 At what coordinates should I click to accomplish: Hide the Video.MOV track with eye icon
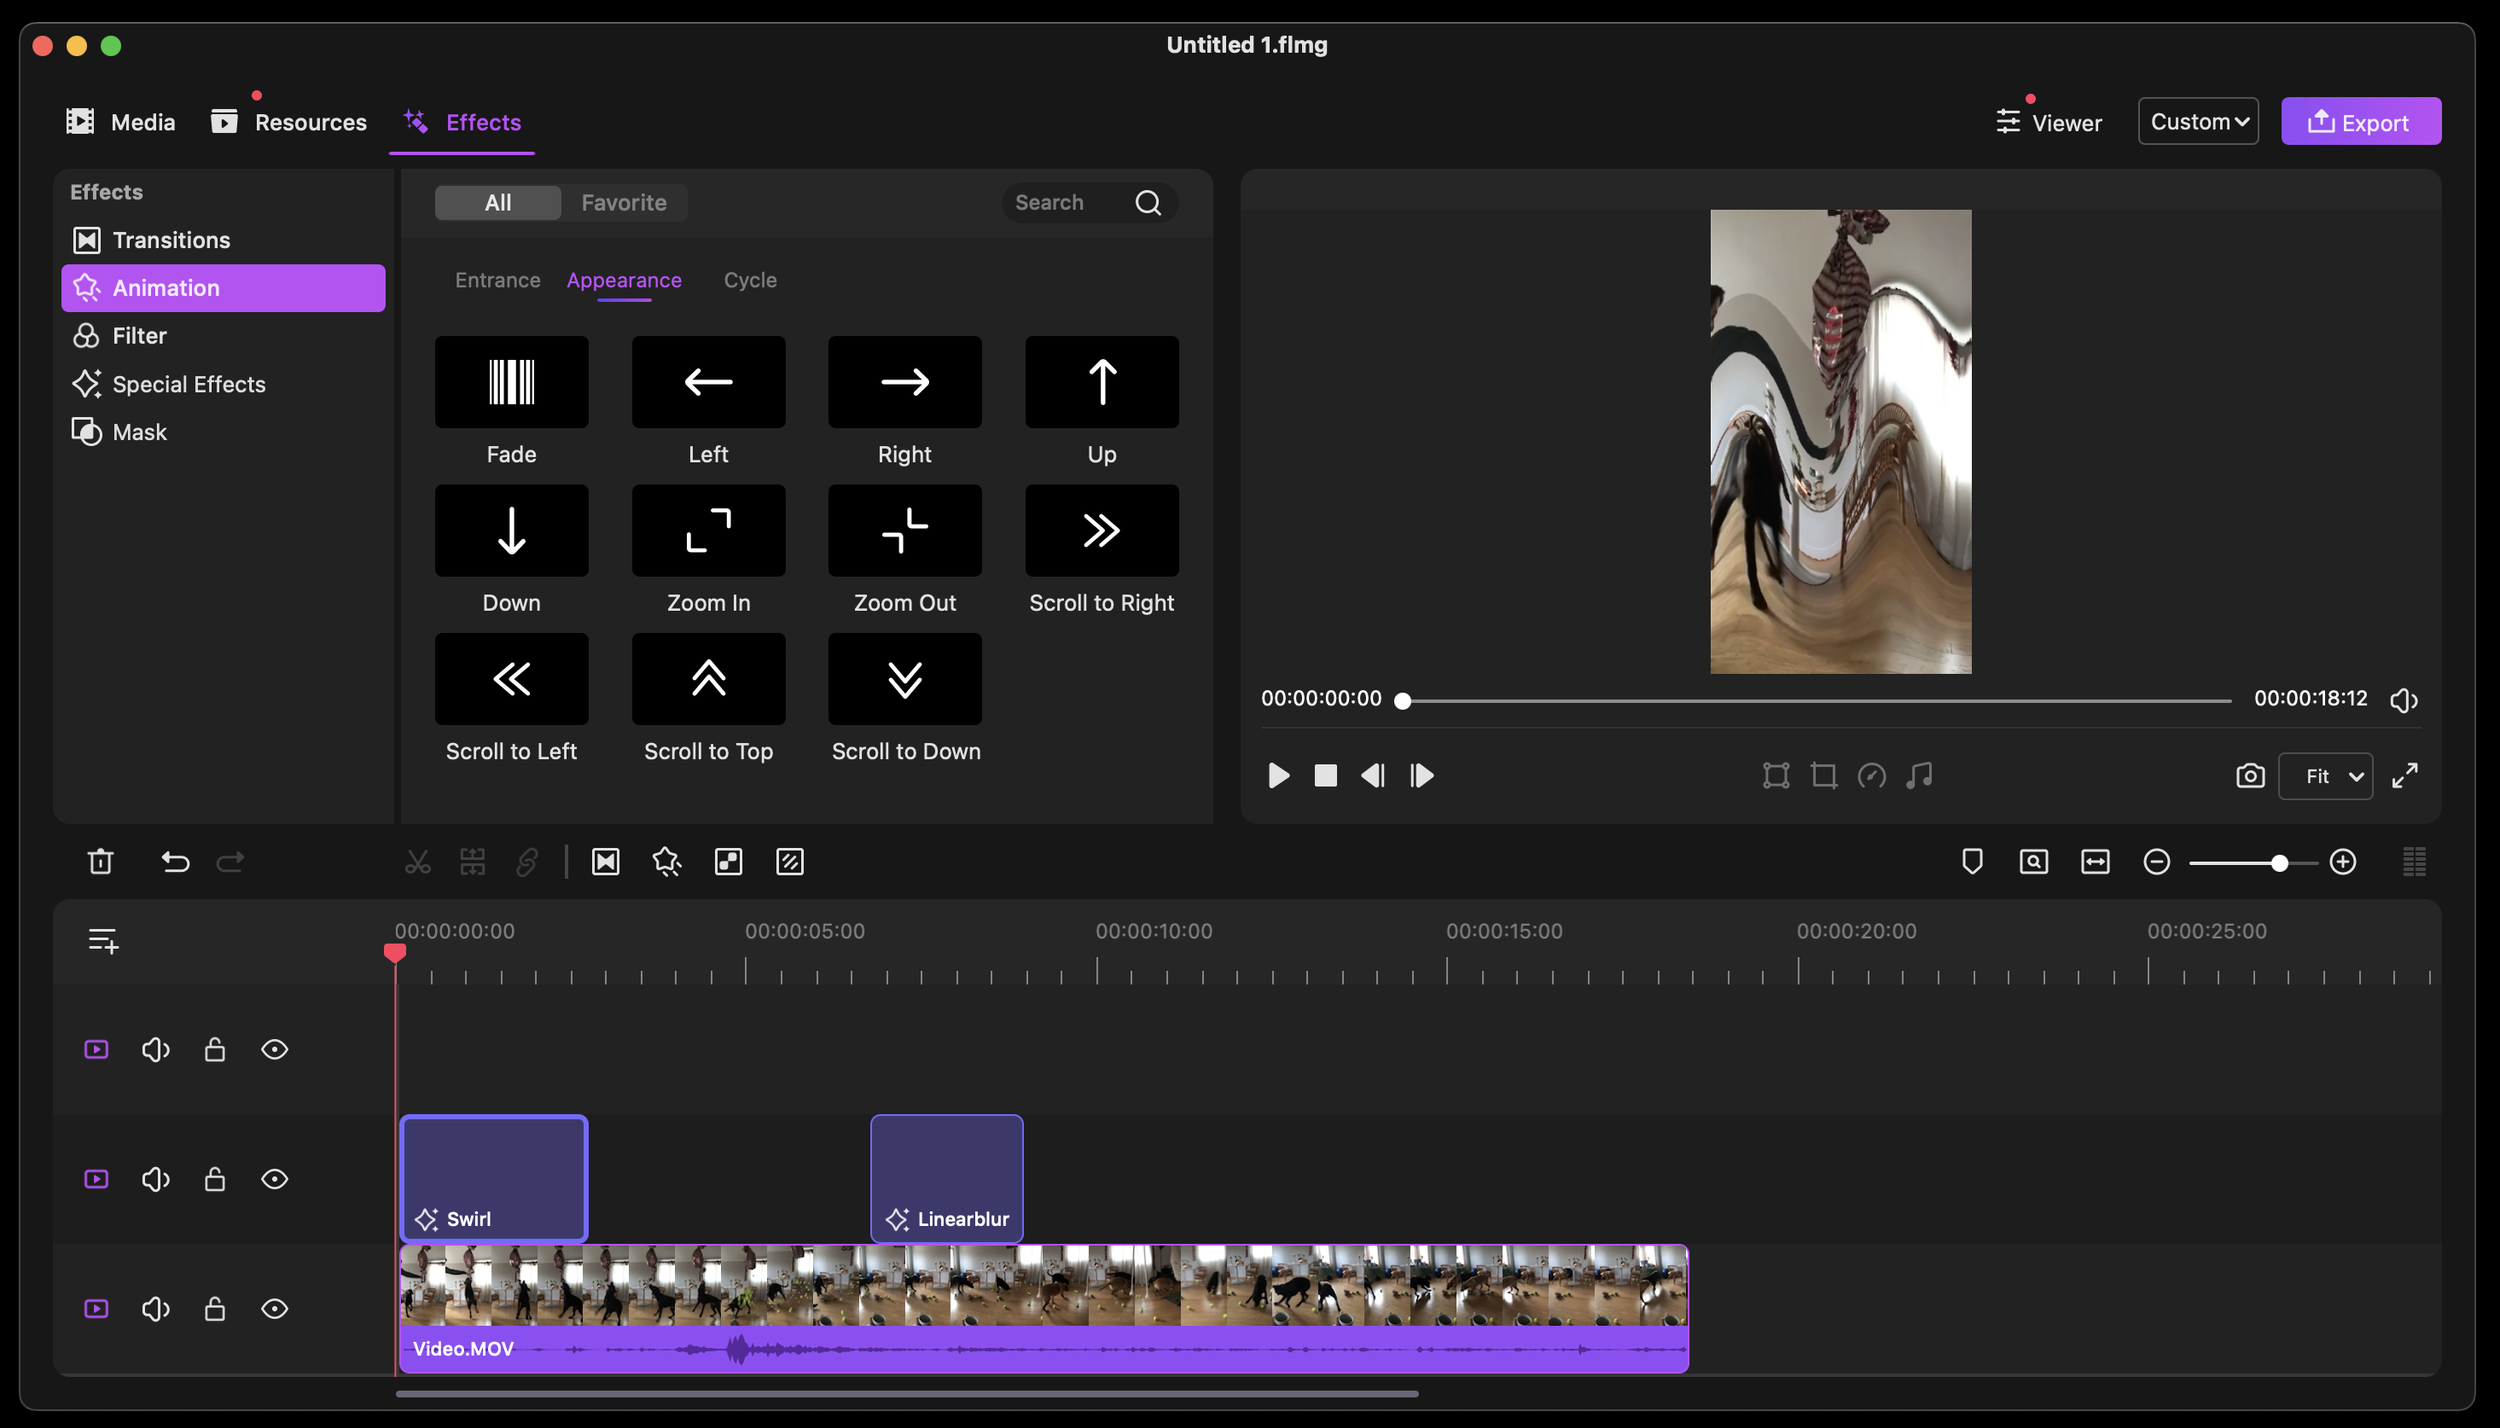tap(274, 1308)
